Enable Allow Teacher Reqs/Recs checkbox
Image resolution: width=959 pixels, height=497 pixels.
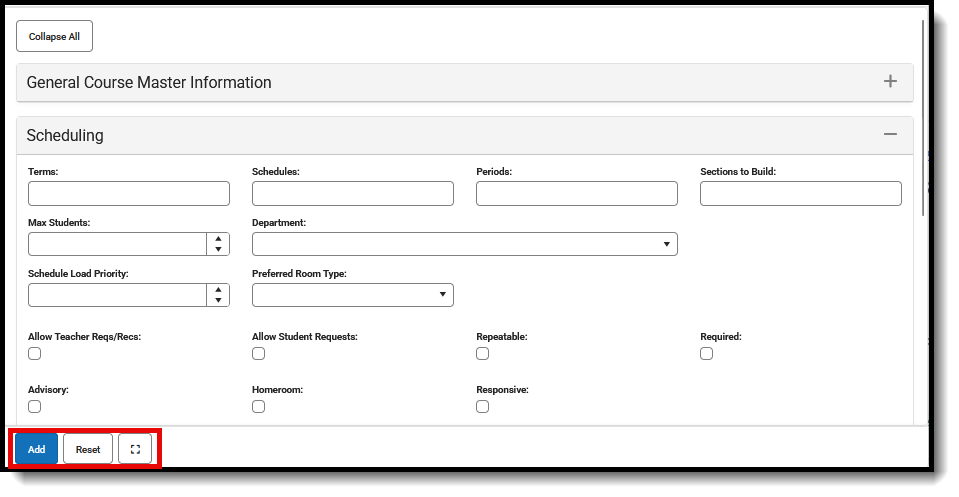(35, 354)
